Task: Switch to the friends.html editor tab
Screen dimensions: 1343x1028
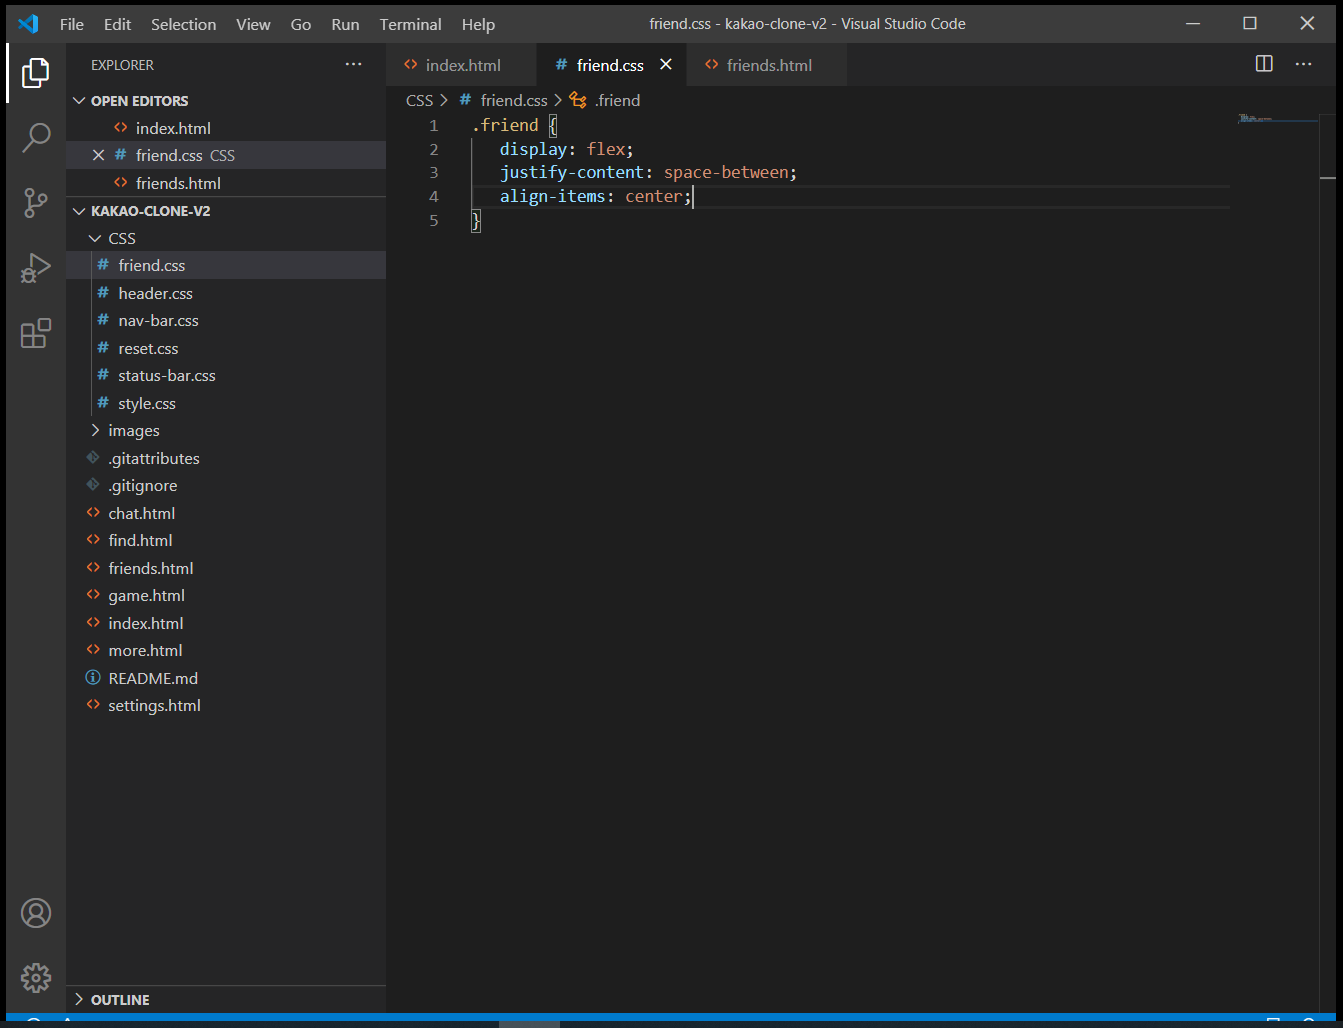Action: pyautogui.click(x=768, y=65)
